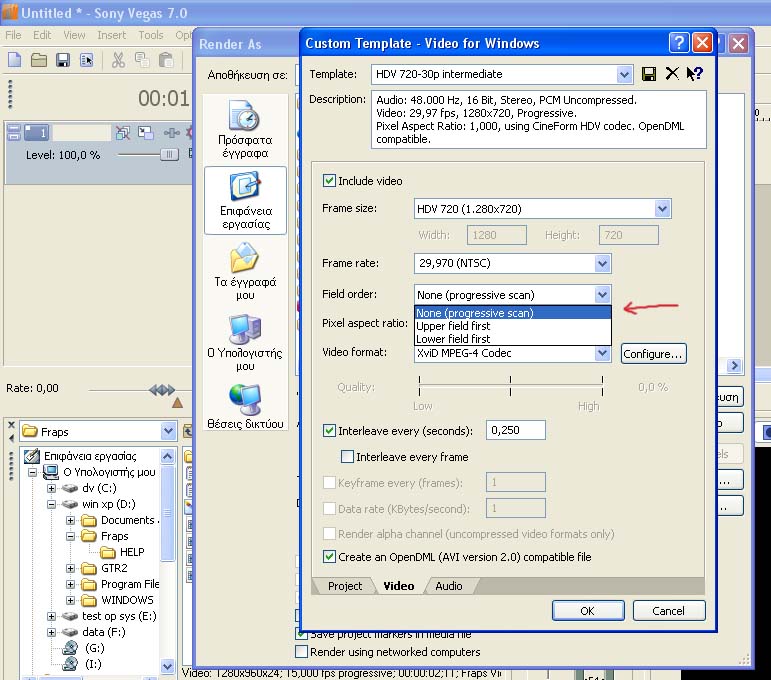Screen dimensions: 771x680
Task: Collapse the win xp (D:) drive node
Action: click(x=51, y=504)
